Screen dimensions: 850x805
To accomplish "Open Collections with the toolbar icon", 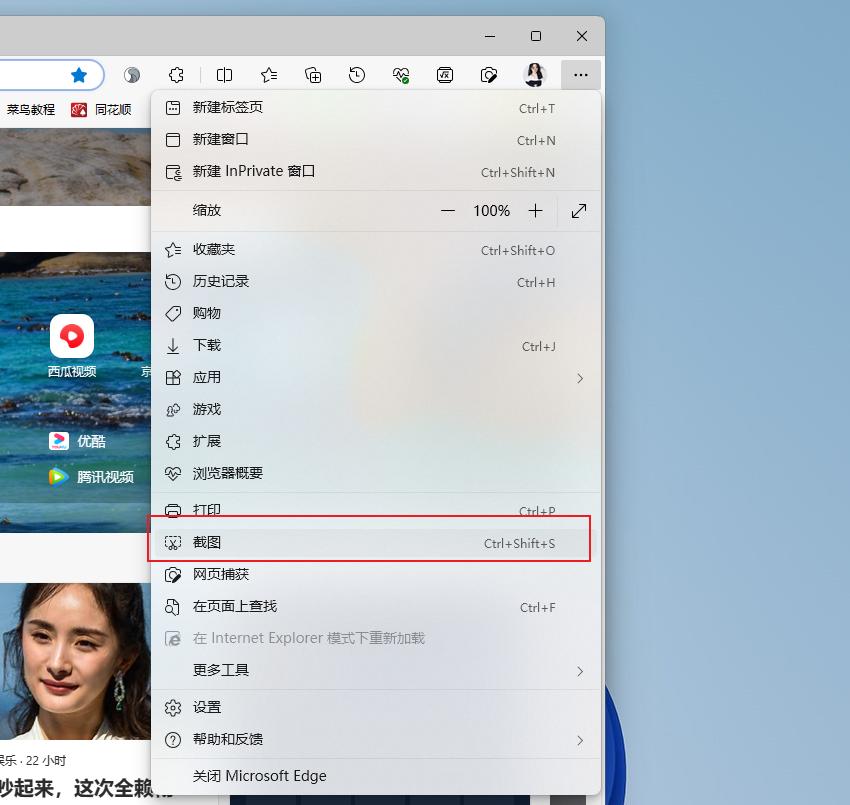I will 313,75.
